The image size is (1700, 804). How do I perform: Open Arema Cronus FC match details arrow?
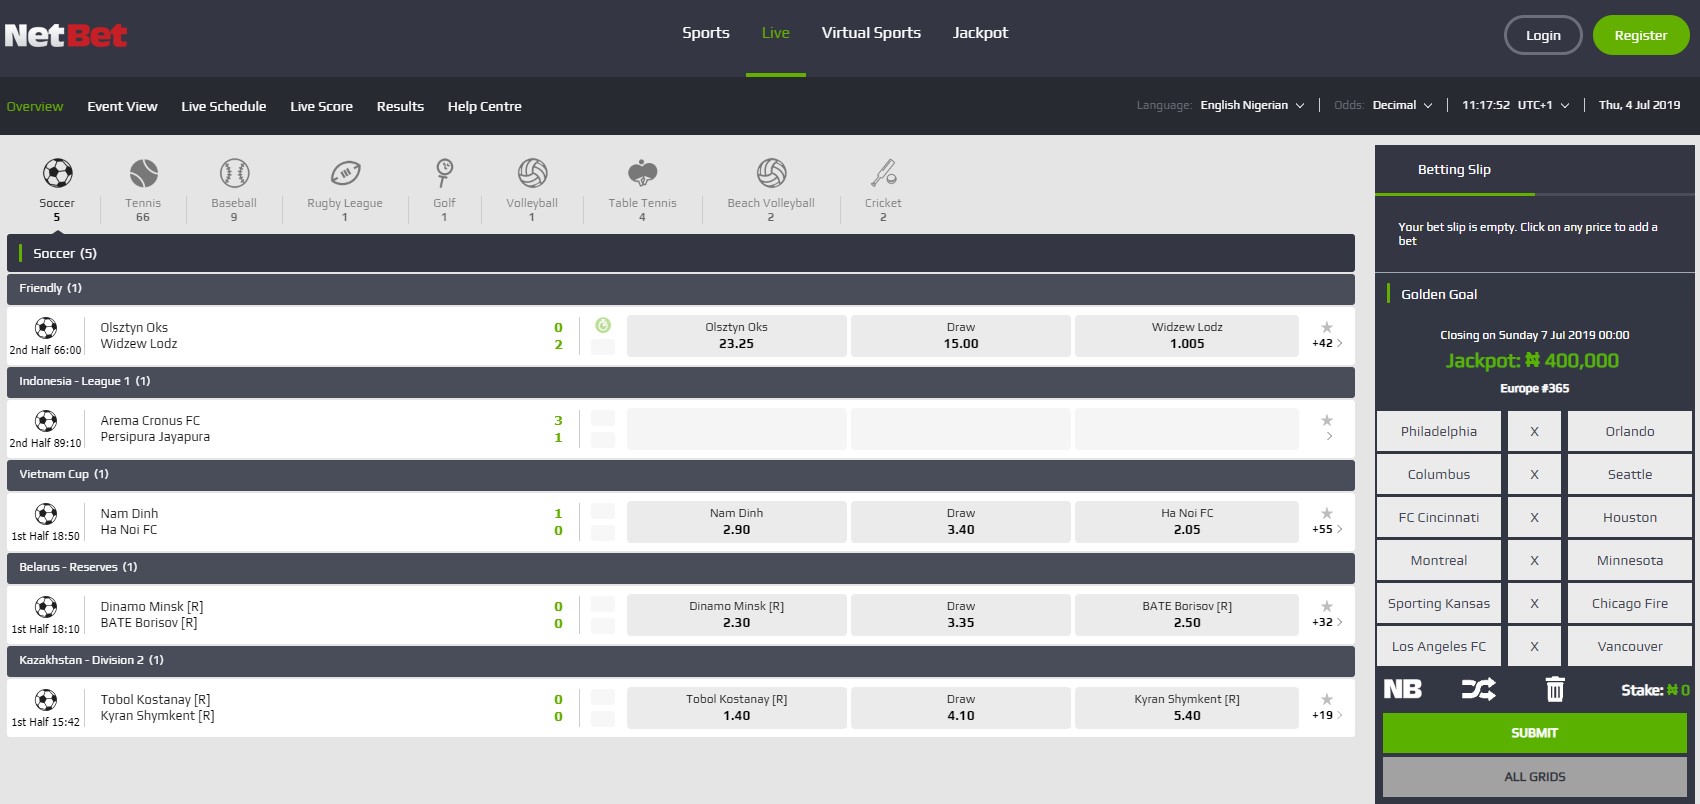pos(1329,436)
